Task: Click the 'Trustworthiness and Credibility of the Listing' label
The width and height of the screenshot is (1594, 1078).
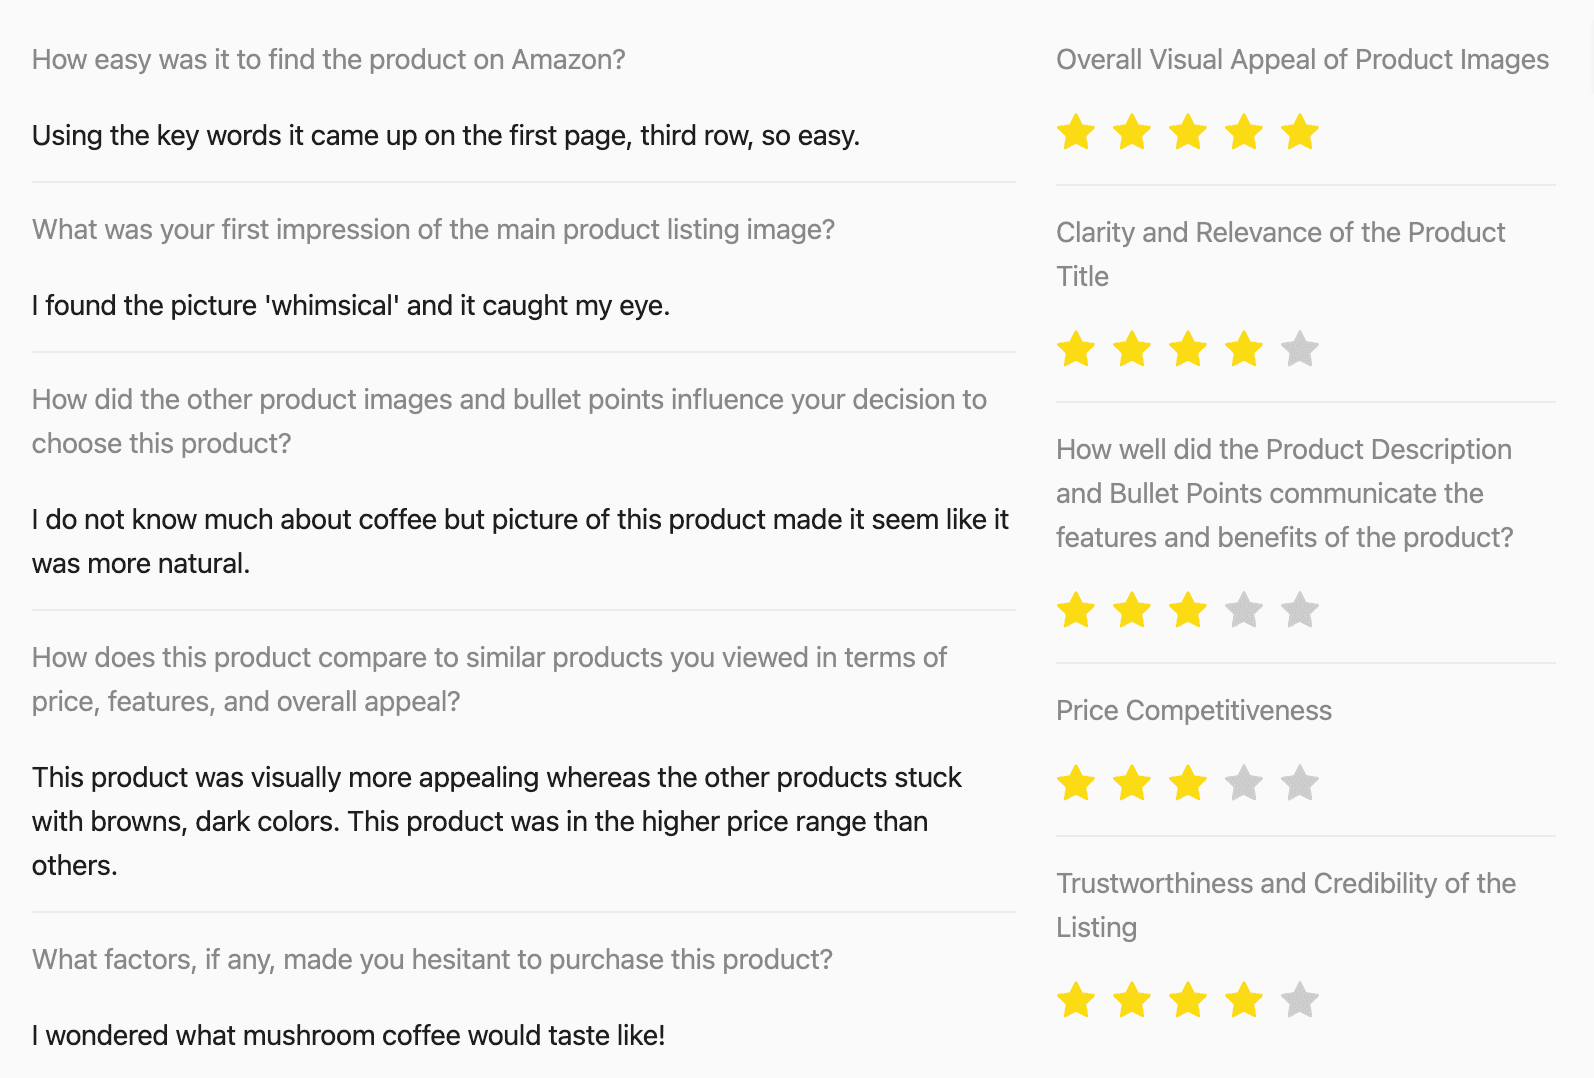Action: tap(1286, 905)
